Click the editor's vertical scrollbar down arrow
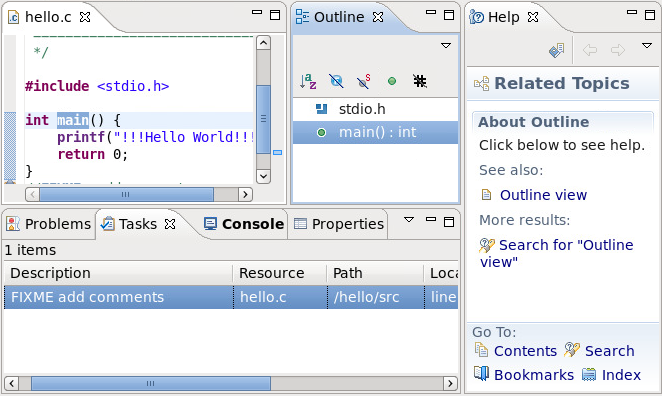The image size is (662, 396). click(x=263, y=176)
